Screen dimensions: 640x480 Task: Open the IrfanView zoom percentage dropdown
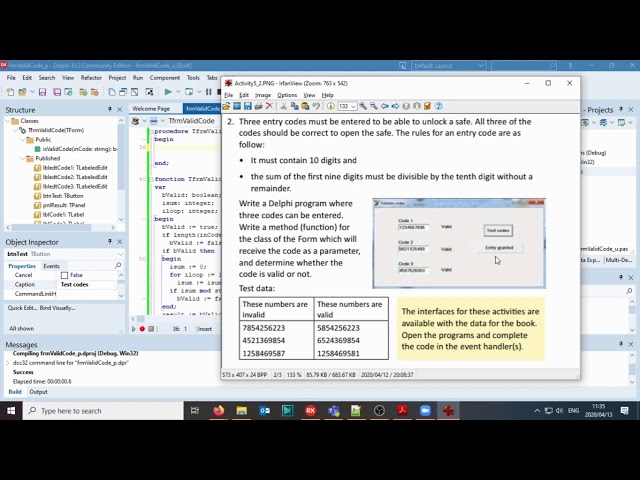(x=353, y=107)
